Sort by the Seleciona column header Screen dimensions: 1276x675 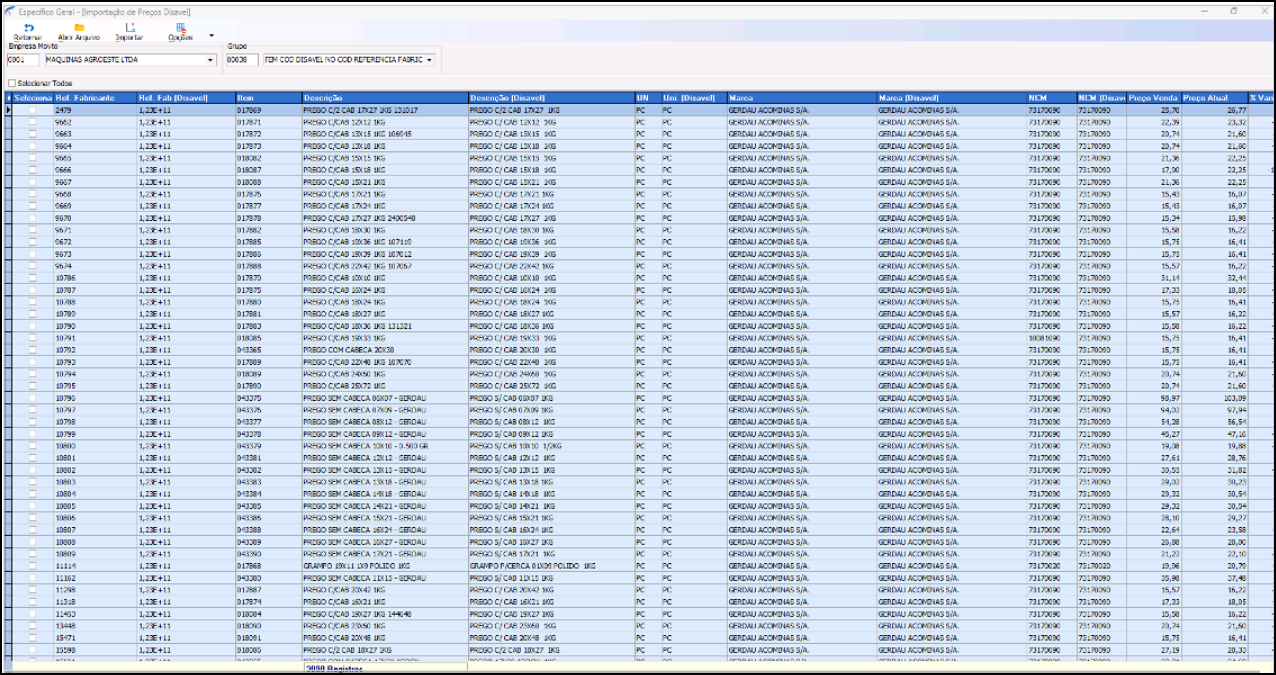coord(33,98)
